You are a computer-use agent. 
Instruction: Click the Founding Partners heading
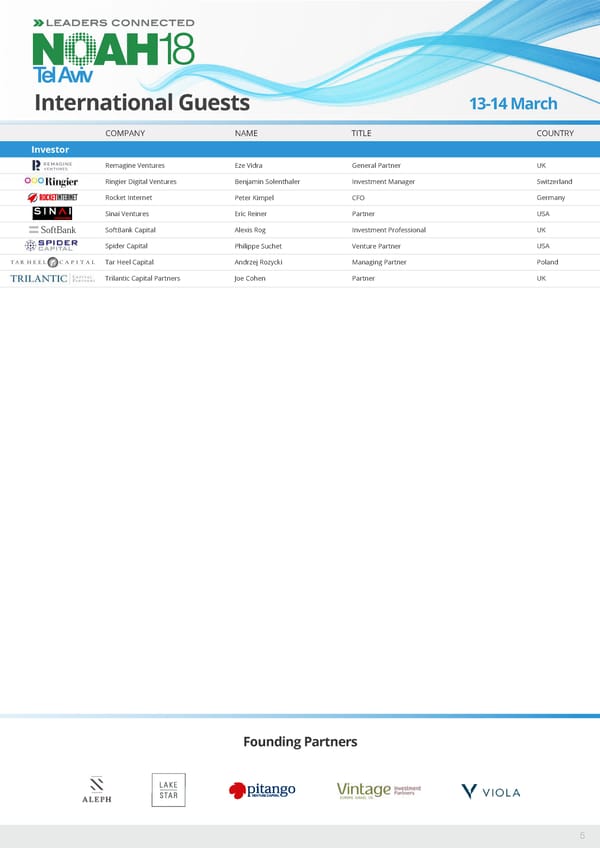[300, 741]
